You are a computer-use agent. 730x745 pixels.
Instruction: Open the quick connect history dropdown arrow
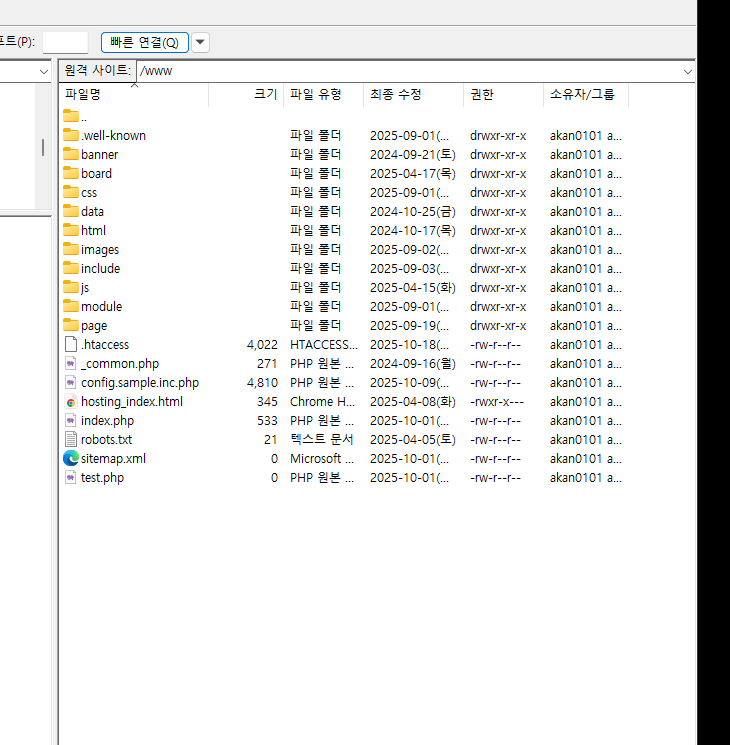coord(200,42)
